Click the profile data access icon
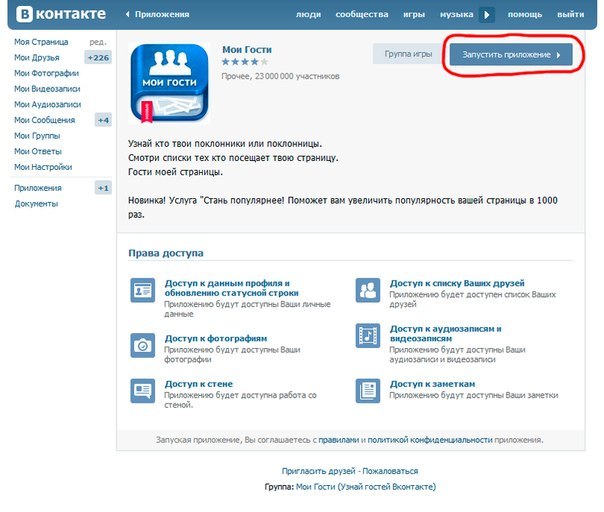The width and height of the screenshot is (604, 512). [x=143, y=291]
